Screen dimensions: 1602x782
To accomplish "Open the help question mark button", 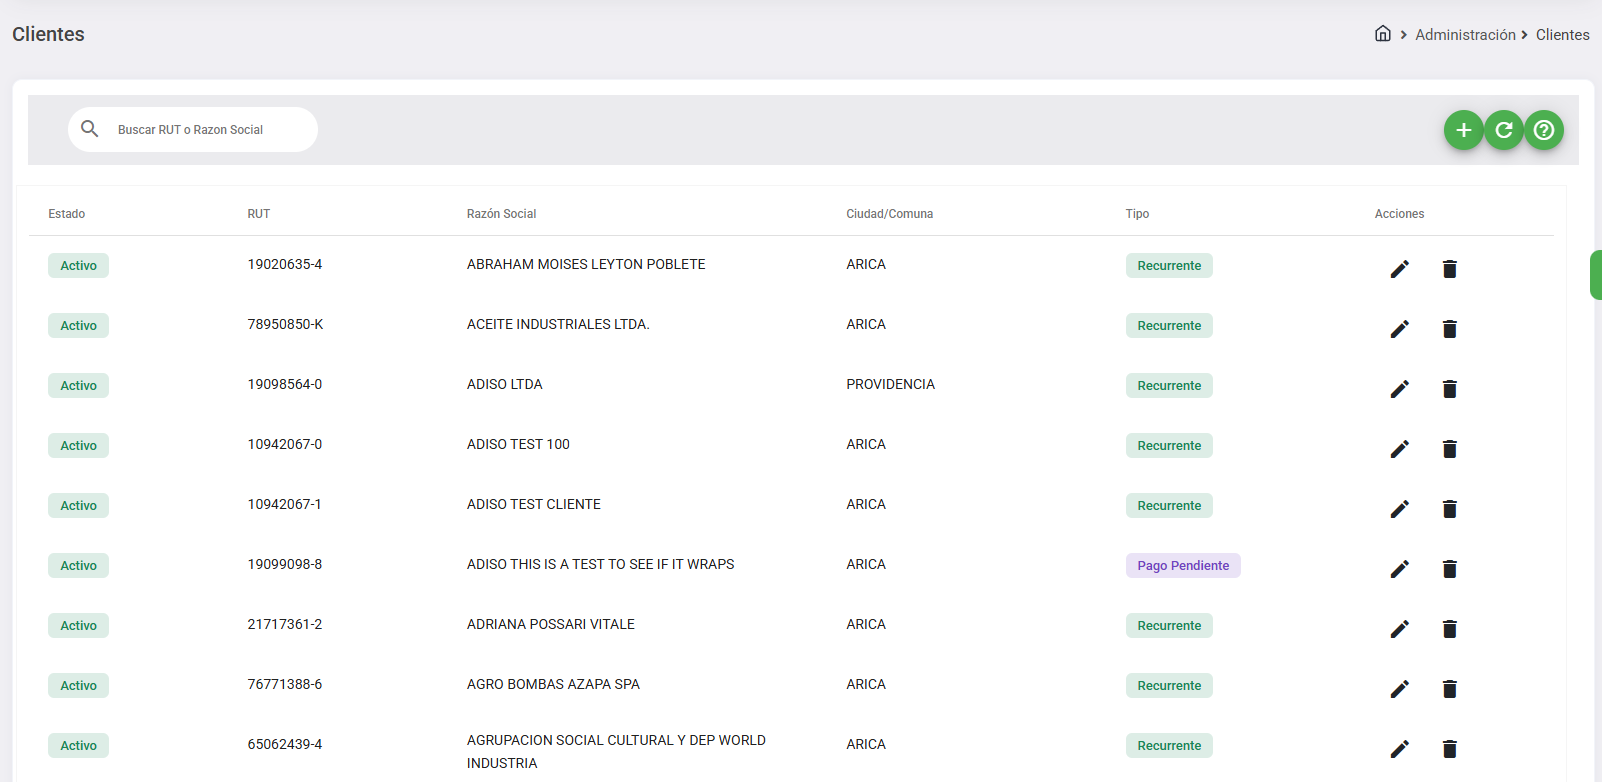I will (x=1543, y=130).
